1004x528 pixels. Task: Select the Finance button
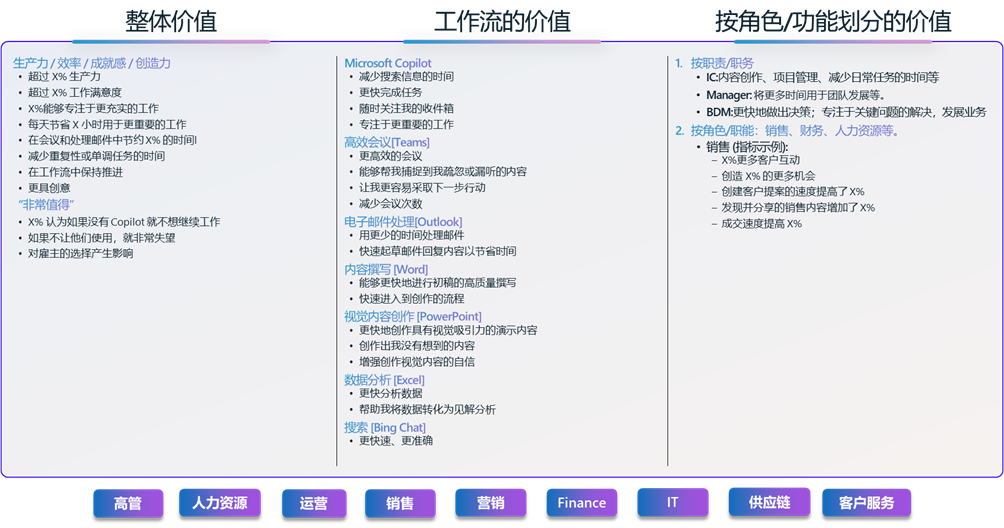(x=581, y=503)
